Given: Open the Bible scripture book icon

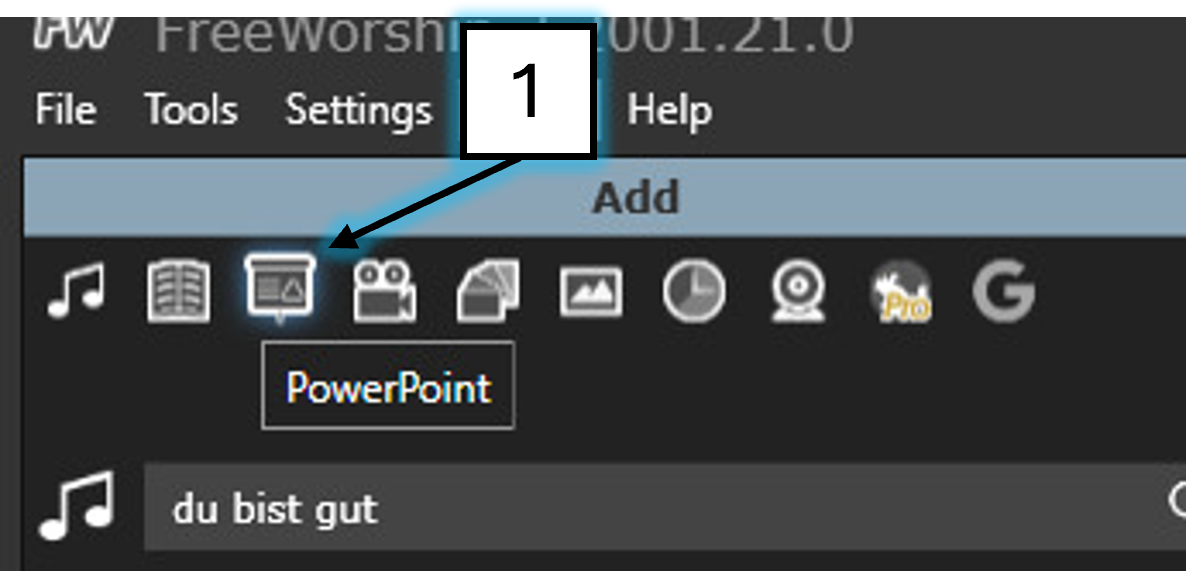Looking at the screenshot, I should tap(179, 291).
